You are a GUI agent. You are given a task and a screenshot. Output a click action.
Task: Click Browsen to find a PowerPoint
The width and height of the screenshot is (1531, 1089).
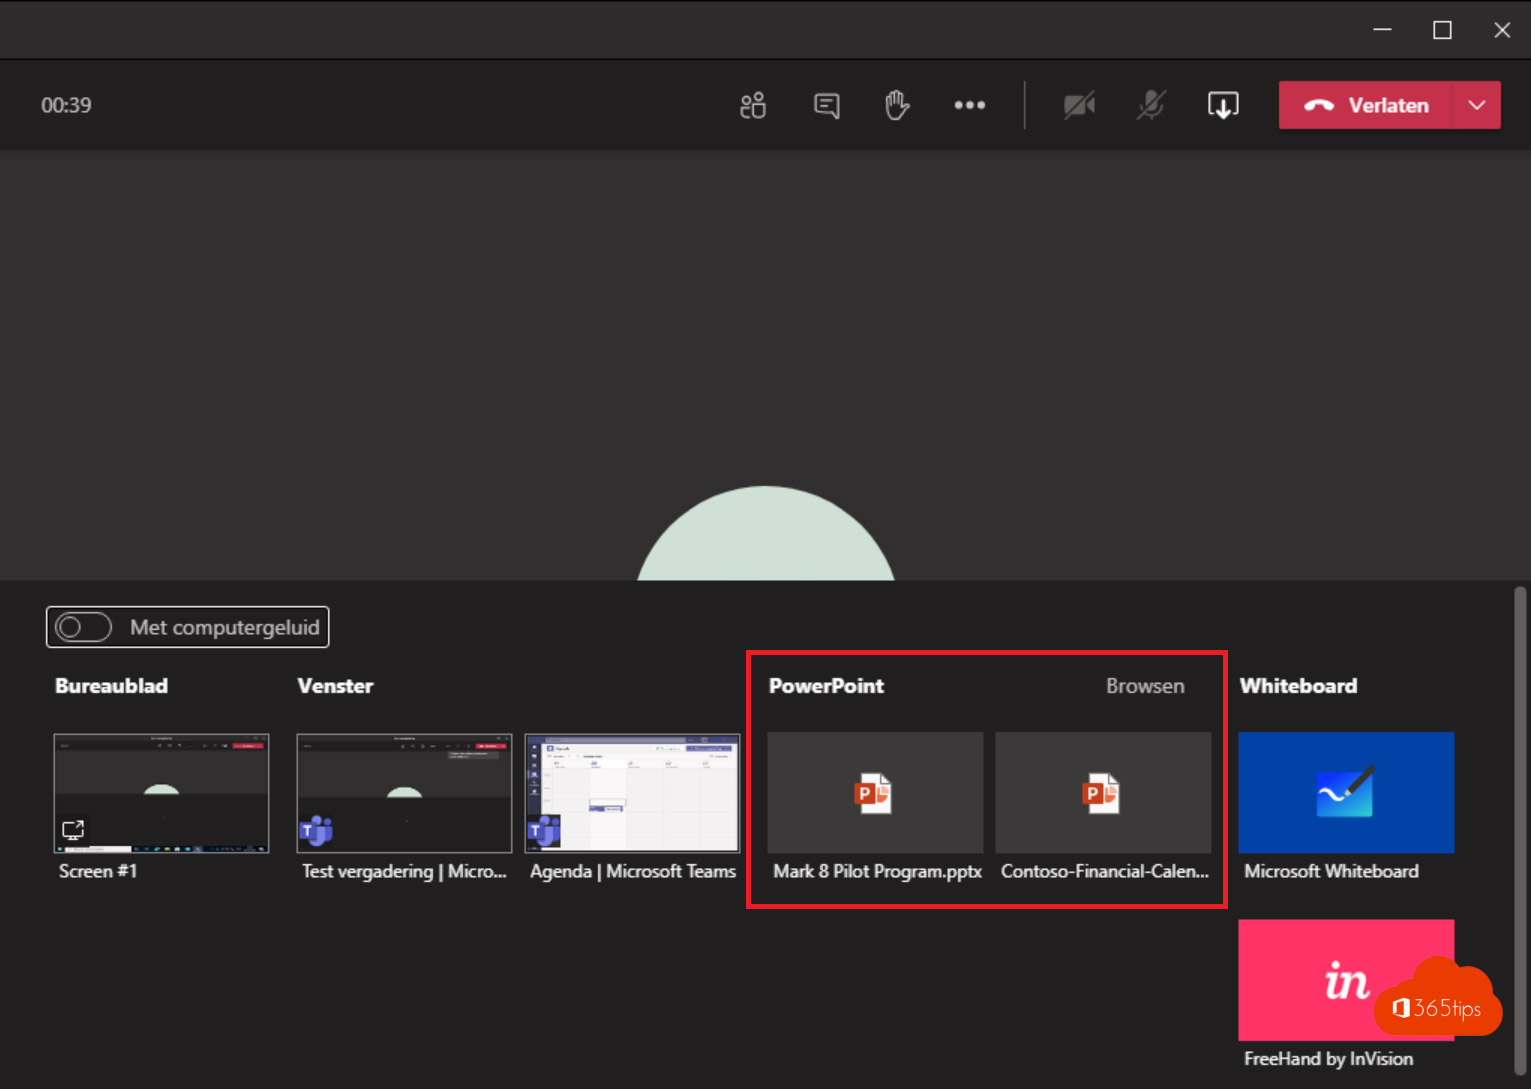1144,686
